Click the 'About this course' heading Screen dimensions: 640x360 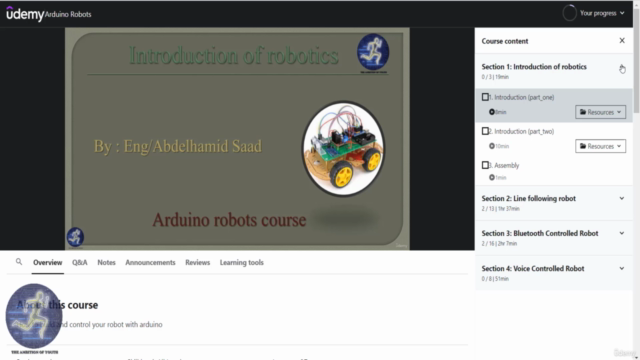[x=57, y=305]
